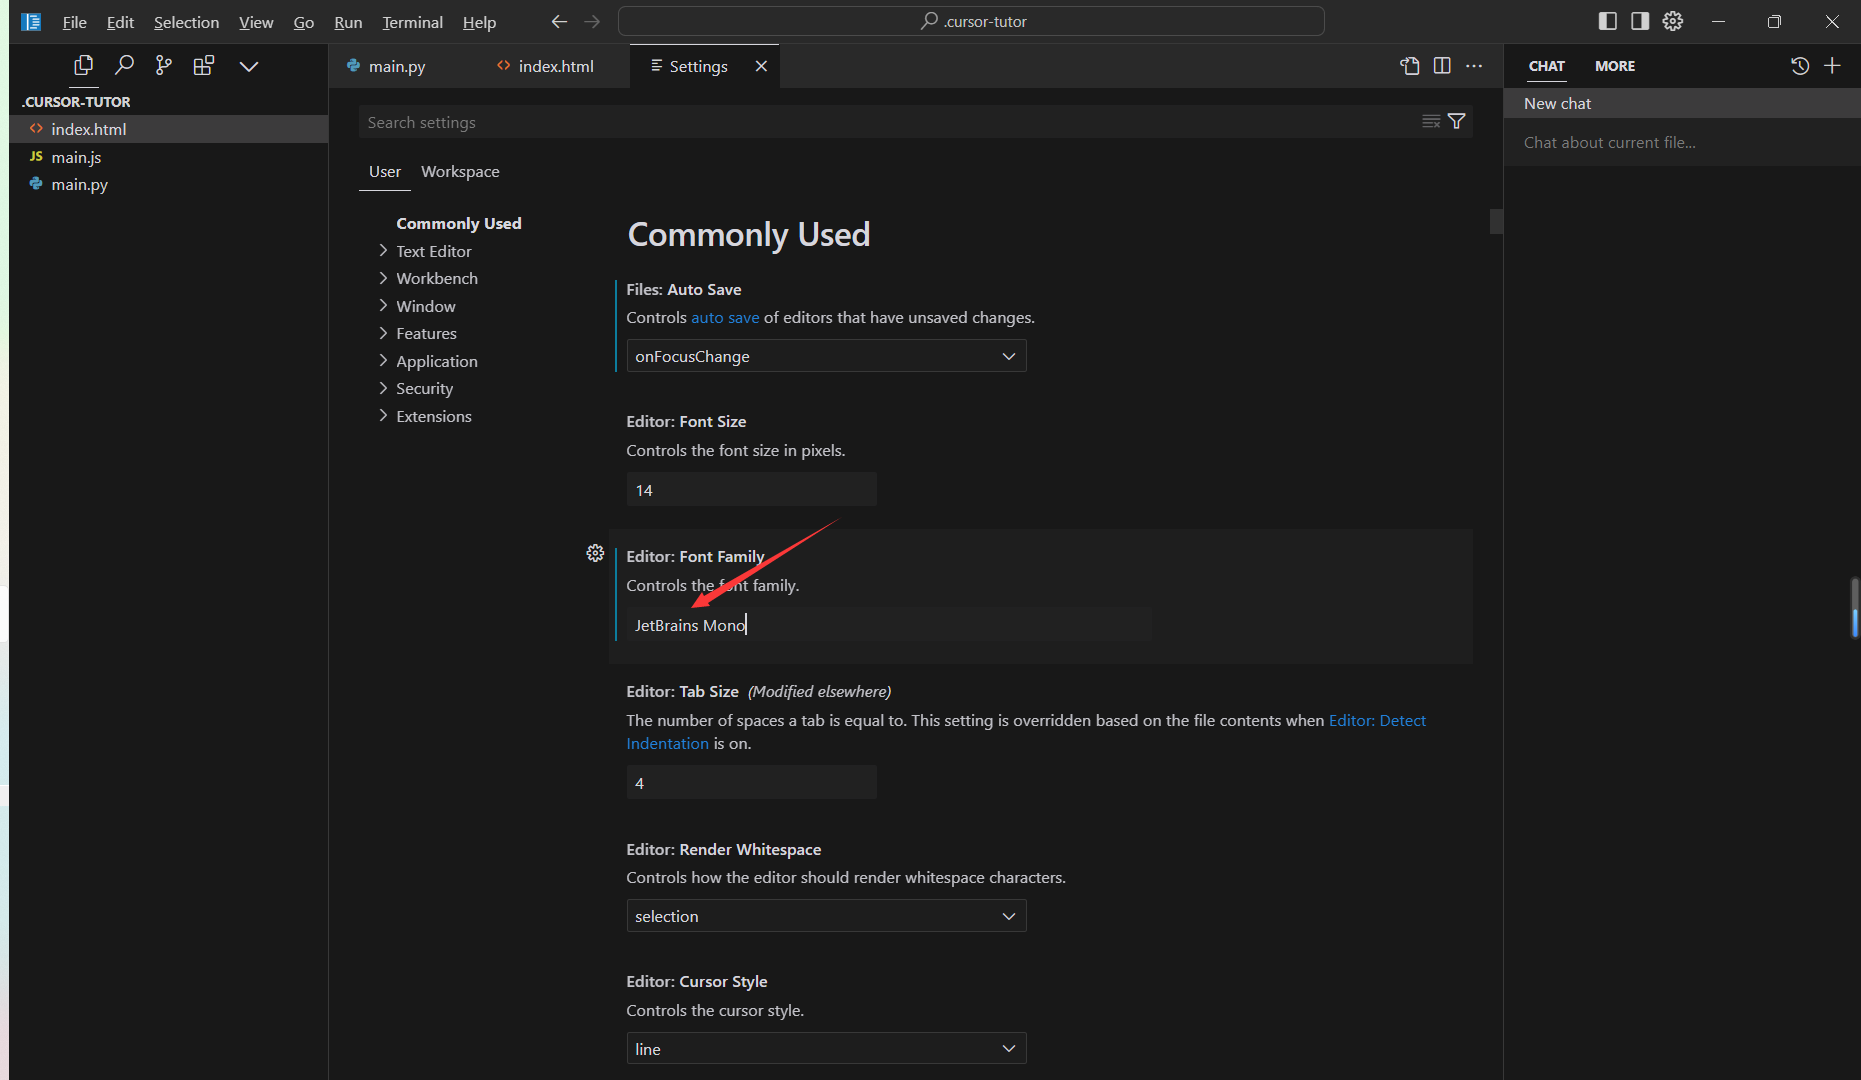Click the Chat about current file input

point(1682,142)
